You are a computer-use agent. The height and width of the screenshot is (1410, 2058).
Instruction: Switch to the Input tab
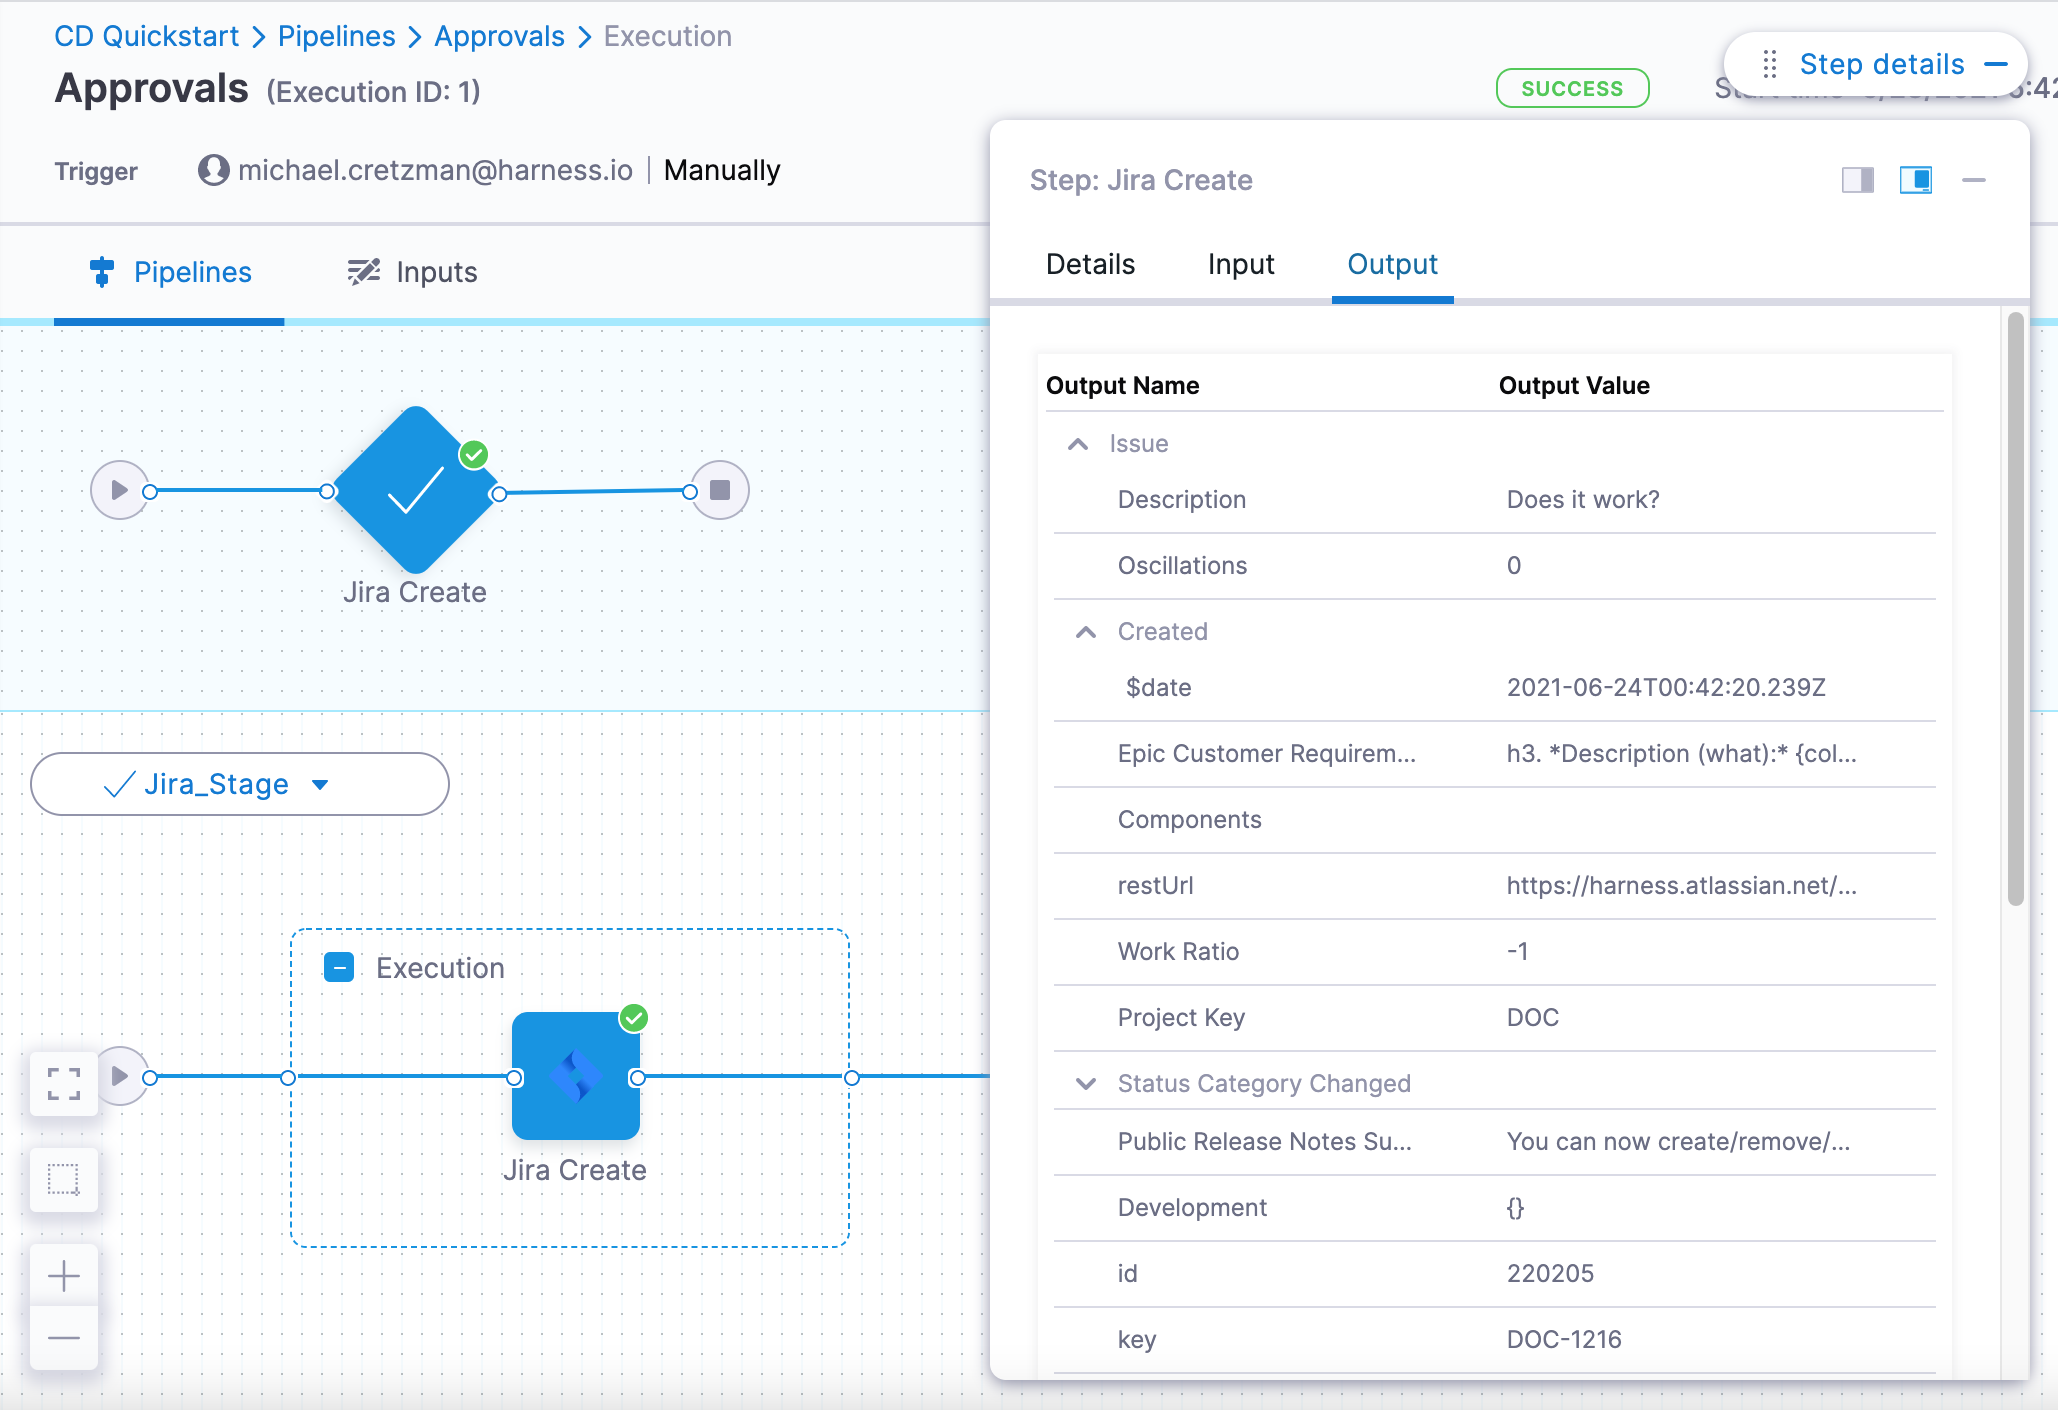pos(1240,264)
